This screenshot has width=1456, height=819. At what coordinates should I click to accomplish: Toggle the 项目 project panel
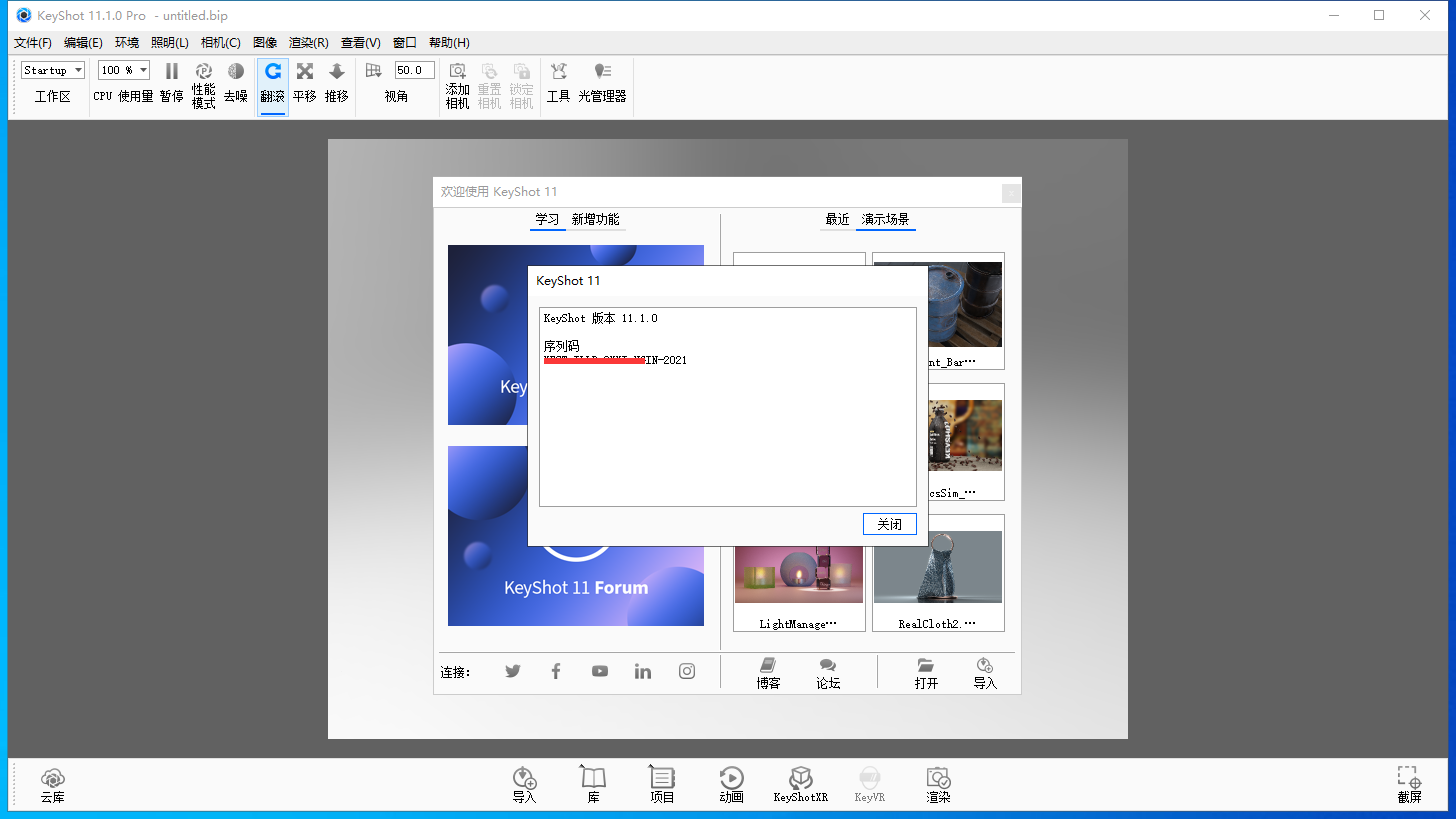[x=662, y=786]
